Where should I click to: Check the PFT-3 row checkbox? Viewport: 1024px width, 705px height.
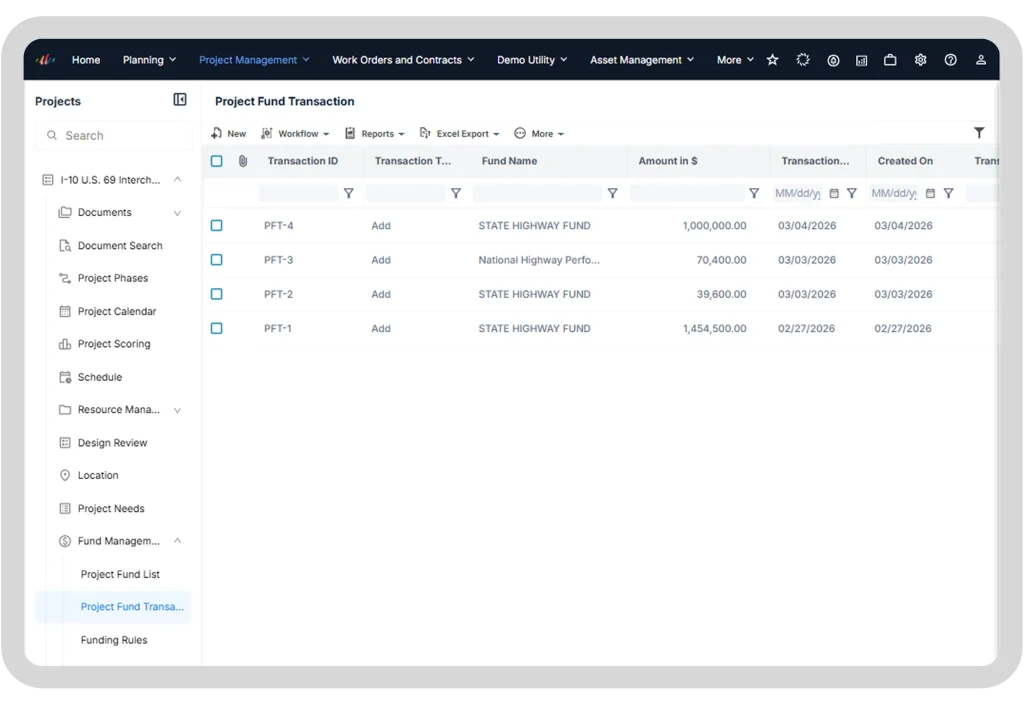tap(217, 260)
